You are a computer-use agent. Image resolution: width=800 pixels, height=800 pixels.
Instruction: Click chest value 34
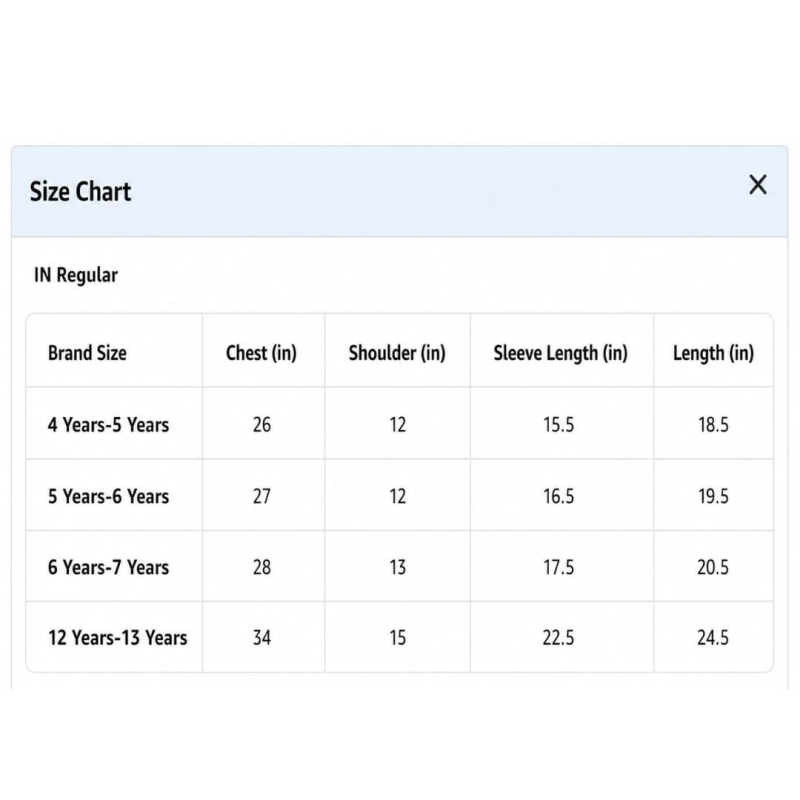coord(262,638)
